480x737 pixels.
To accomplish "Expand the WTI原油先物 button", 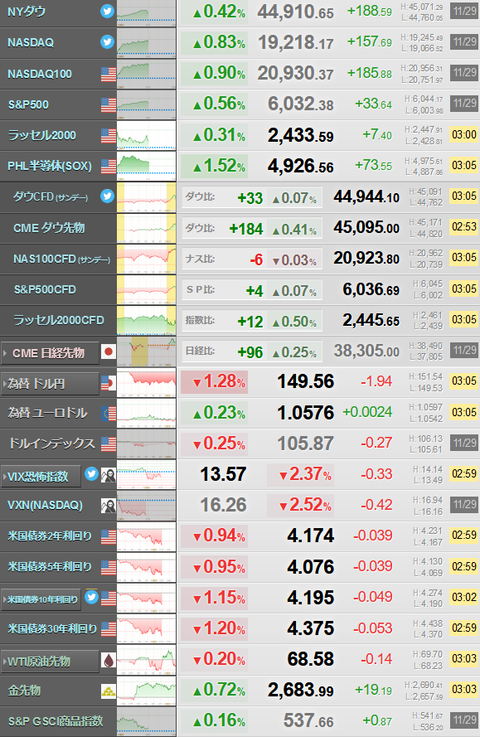I will click(50, 661).
